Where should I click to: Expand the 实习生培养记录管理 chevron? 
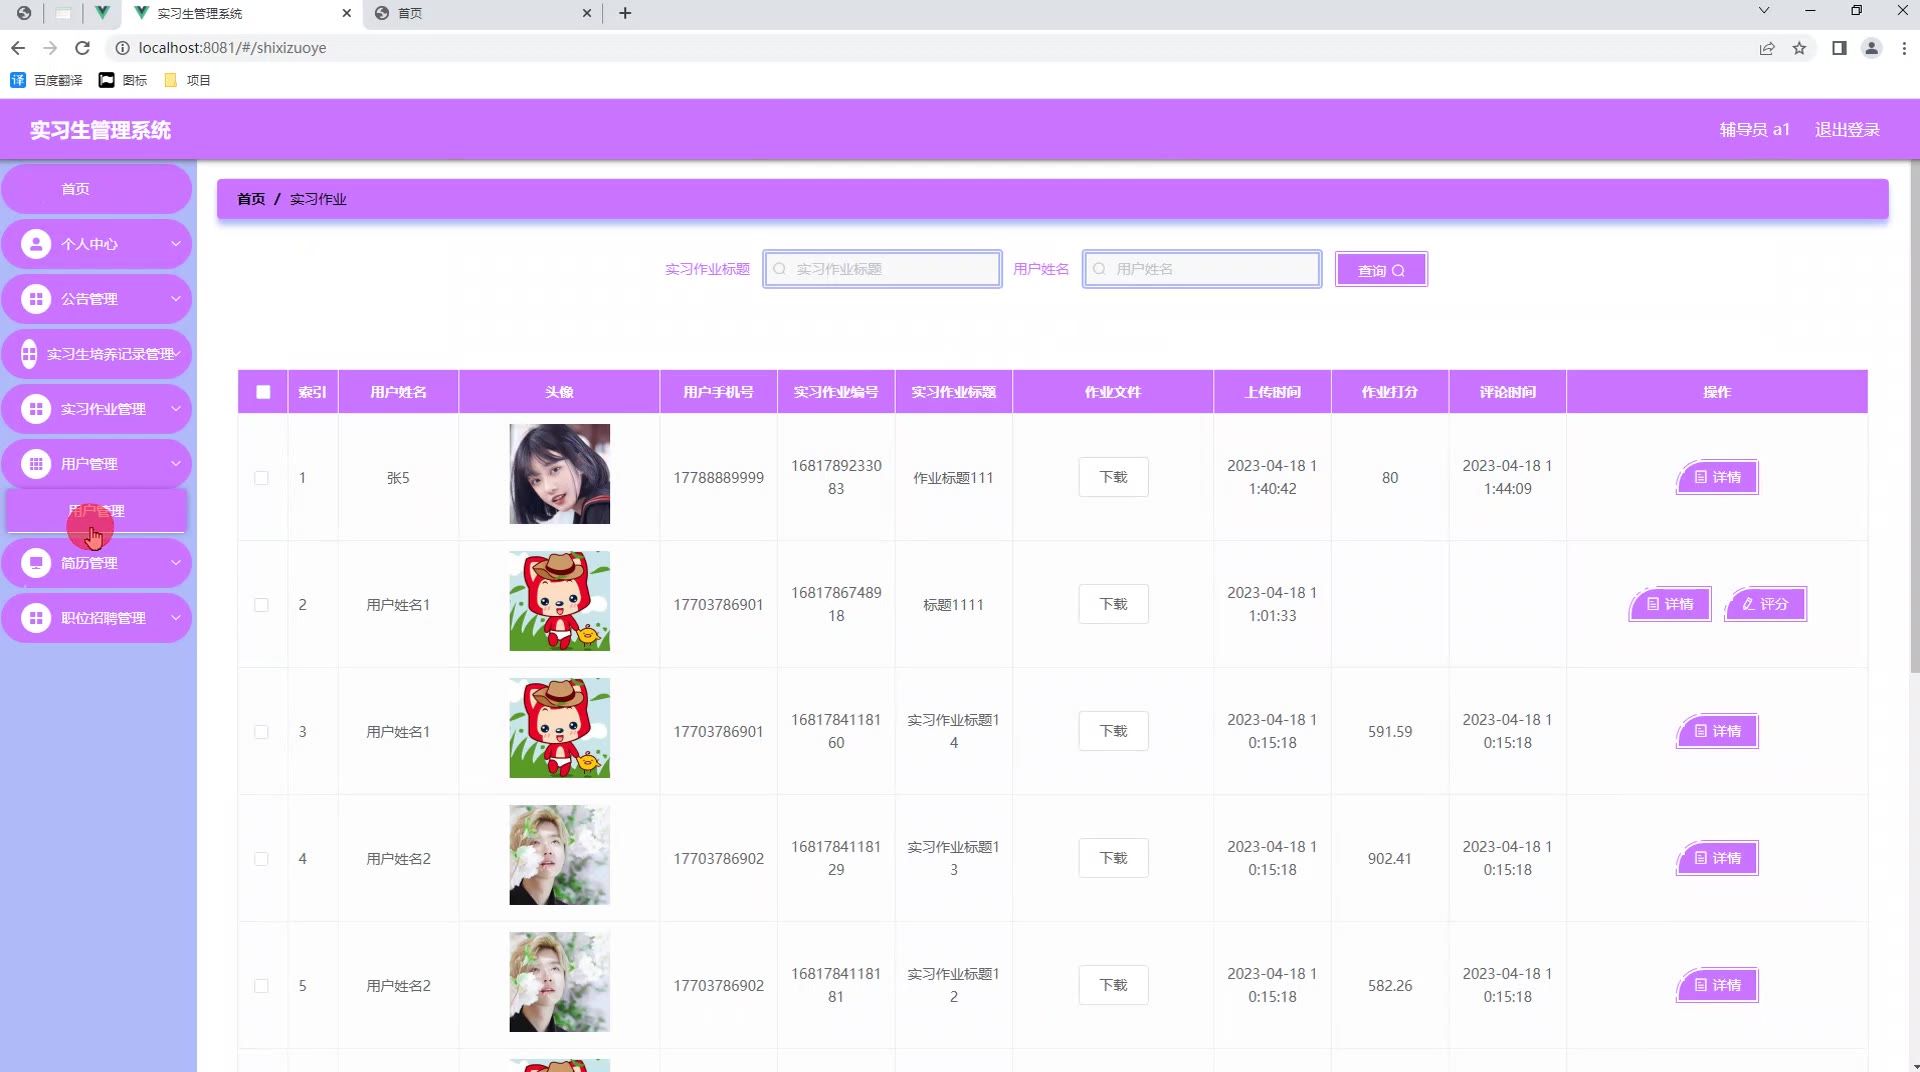coord(177,354)
